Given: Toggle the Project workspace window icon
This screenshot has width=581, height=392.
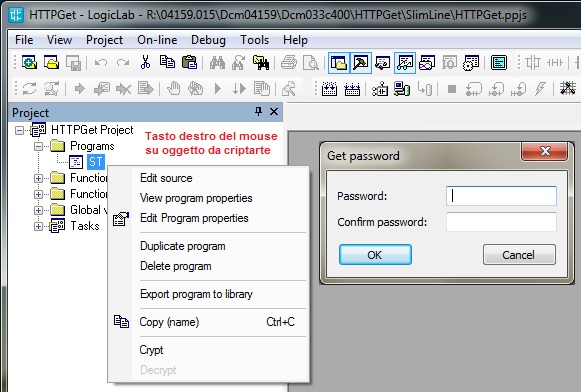Looking at the screenshot, I should click(x=338, y=63).
